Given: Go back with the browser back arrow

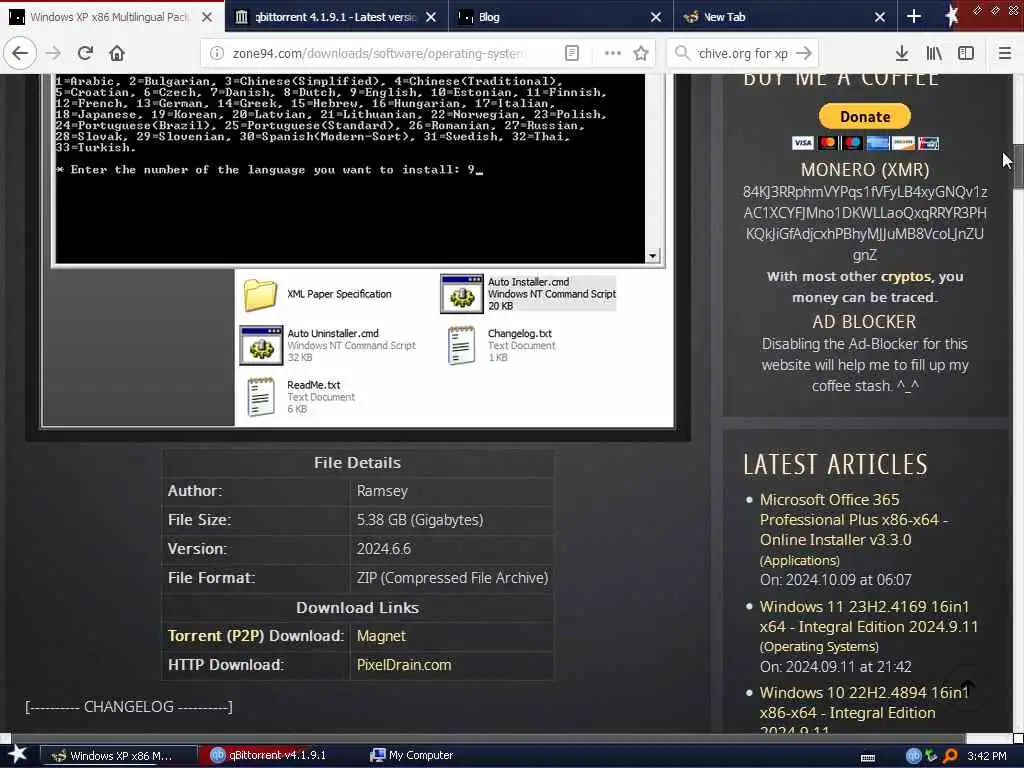Looking at the screenshot, I should (x=20, y=53).
